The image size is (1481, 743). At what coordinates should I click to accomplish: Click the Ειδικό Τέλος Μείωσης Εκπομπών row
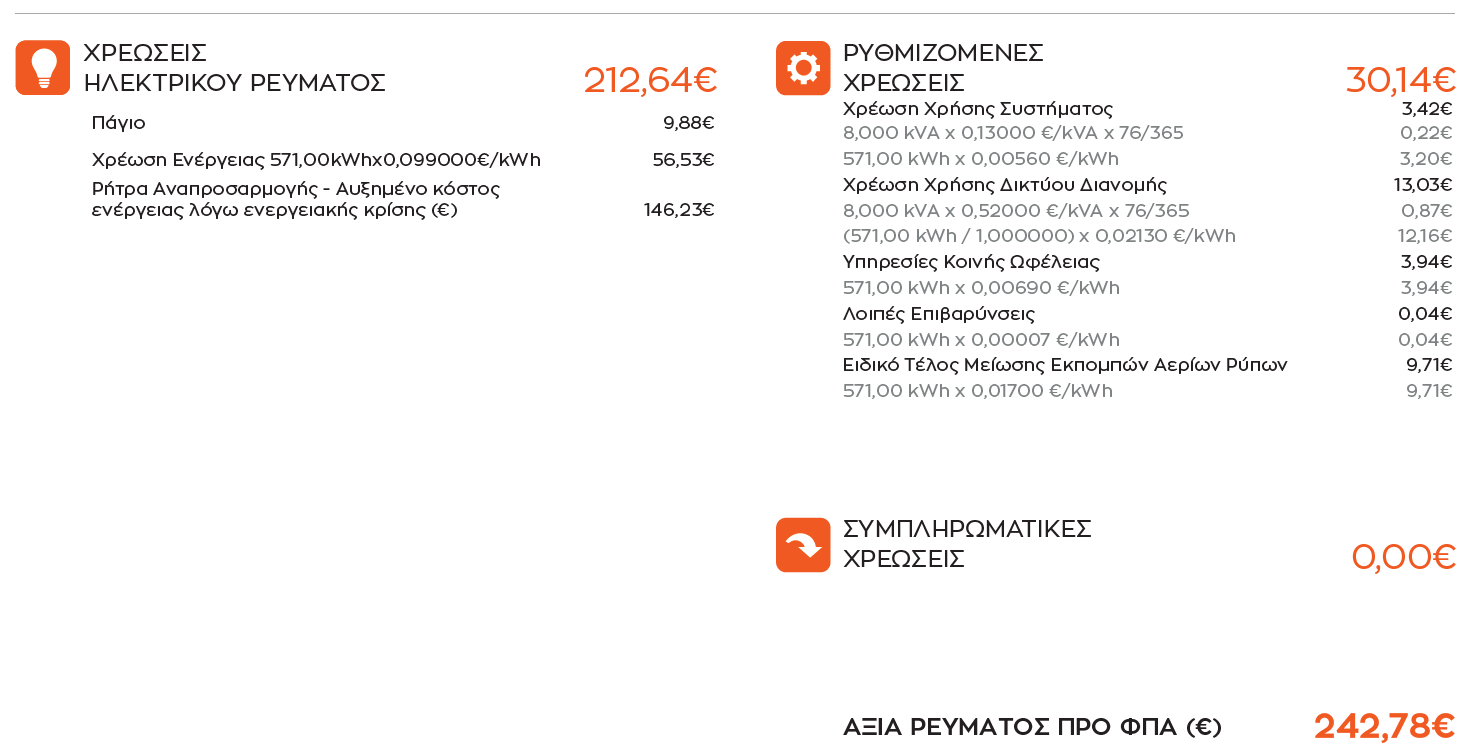(x=1148, y=365)
